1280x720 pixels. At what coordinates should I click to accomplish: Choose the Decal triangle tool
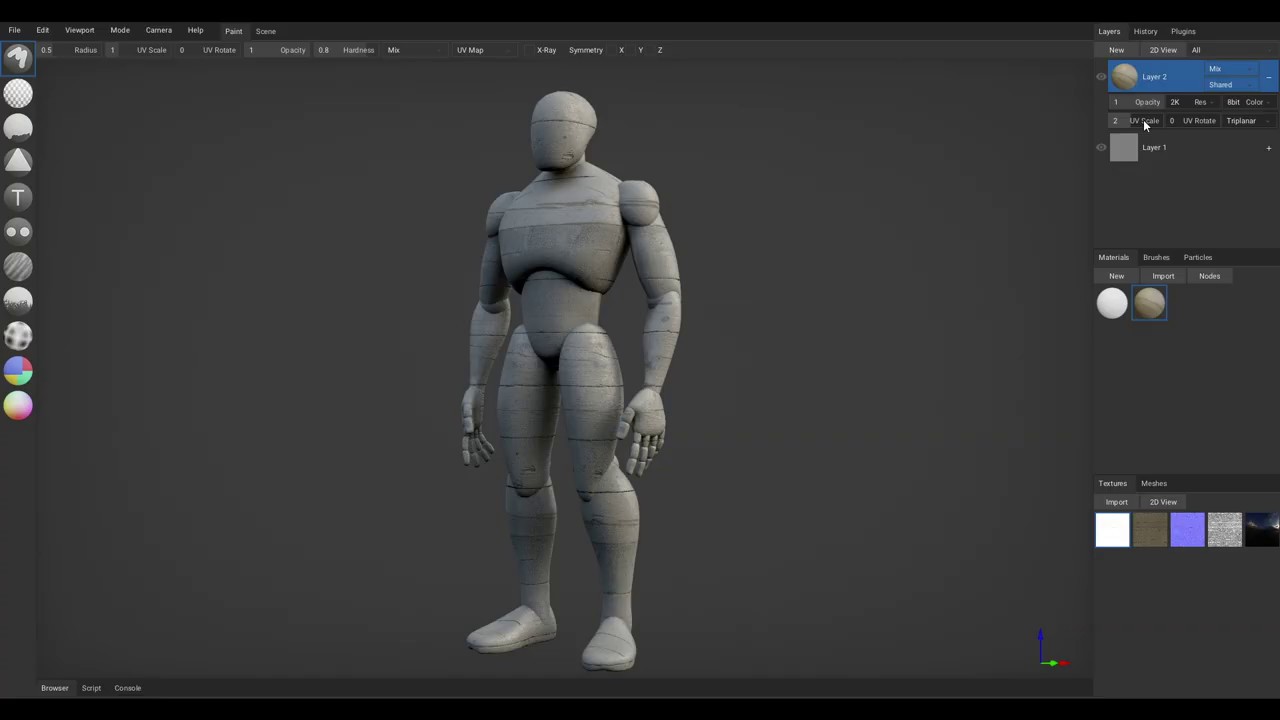pos(18,161)
